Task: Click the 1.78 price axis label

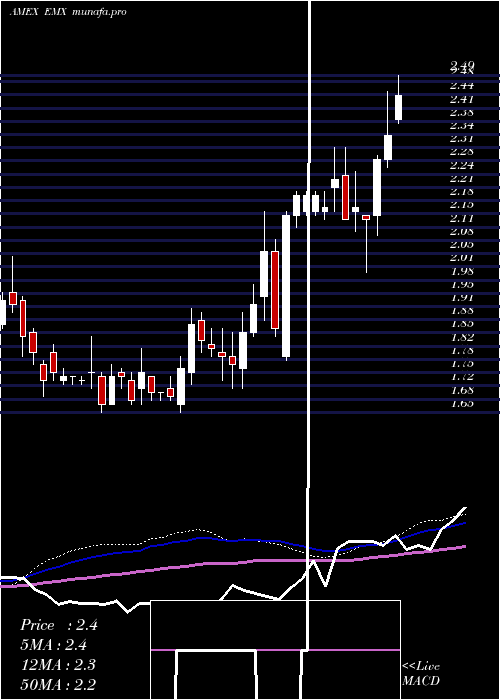Action: 462,350
